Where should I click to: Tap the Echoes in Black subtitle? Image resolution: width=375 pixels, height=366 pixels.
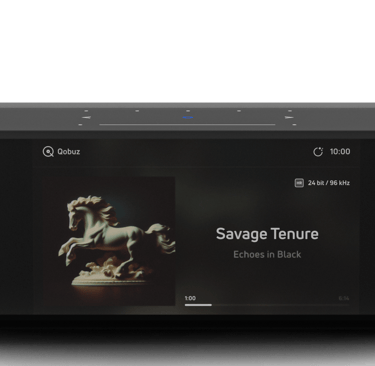click(x=267, y=255)
